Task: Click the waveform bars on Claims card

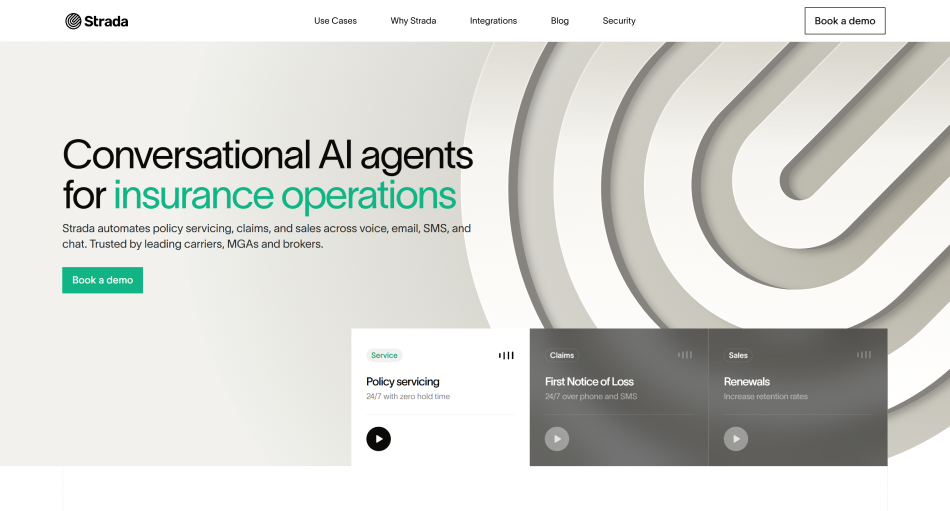Action: click(685, 355)
